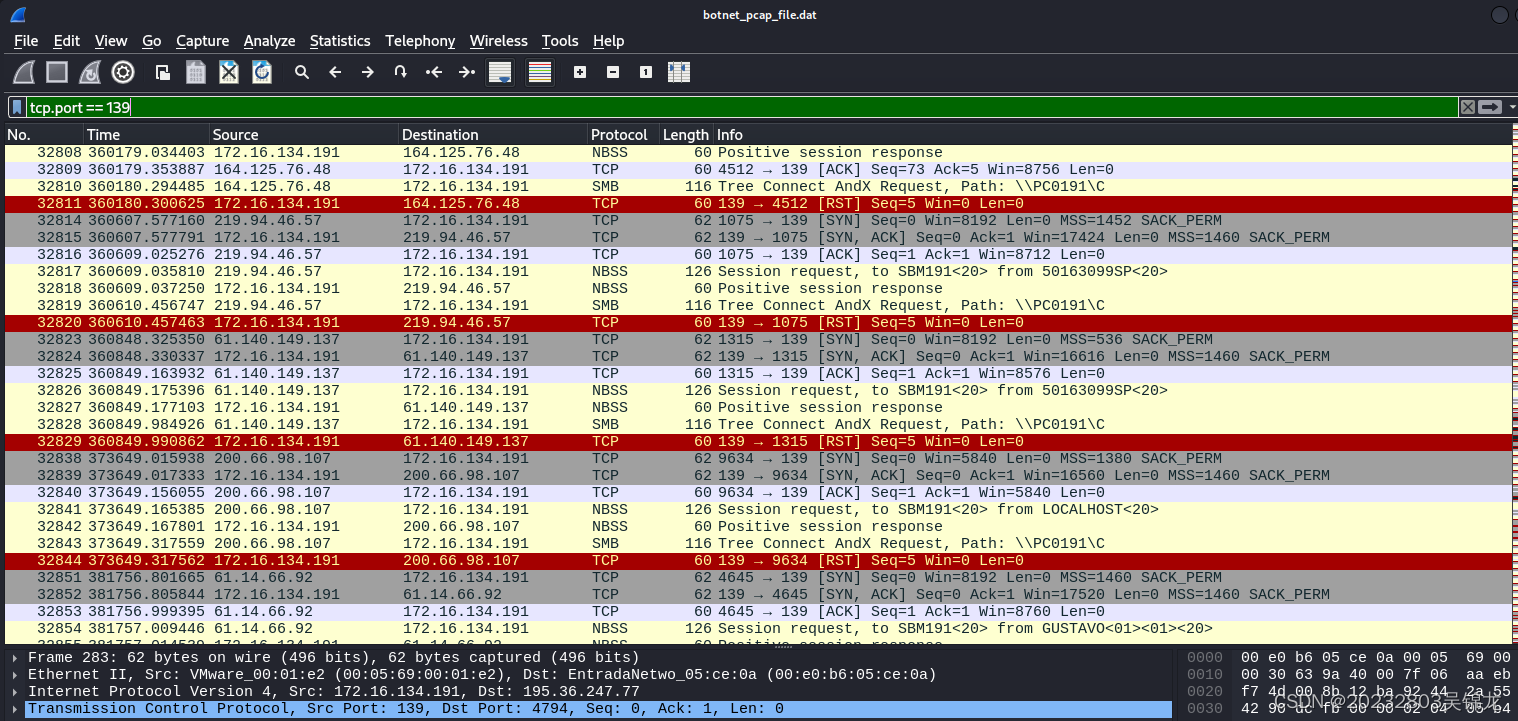1518x721 pixels.
Task: Expand Internet Protocol Version 4 row
Action: point(14,692)
